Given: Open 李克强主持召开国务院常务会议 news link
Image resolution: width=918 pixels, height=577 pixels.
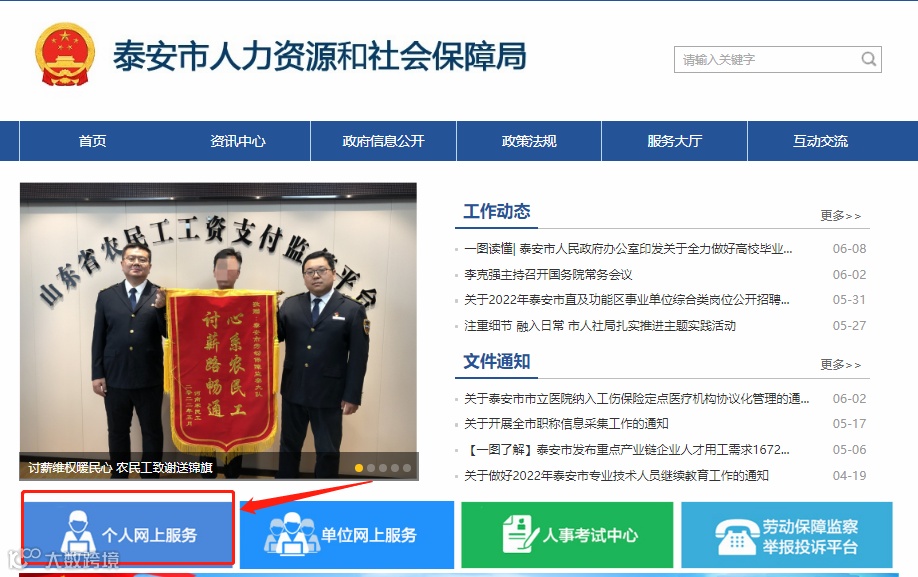Looking at the screenshot, I should [x=548, y=274].
